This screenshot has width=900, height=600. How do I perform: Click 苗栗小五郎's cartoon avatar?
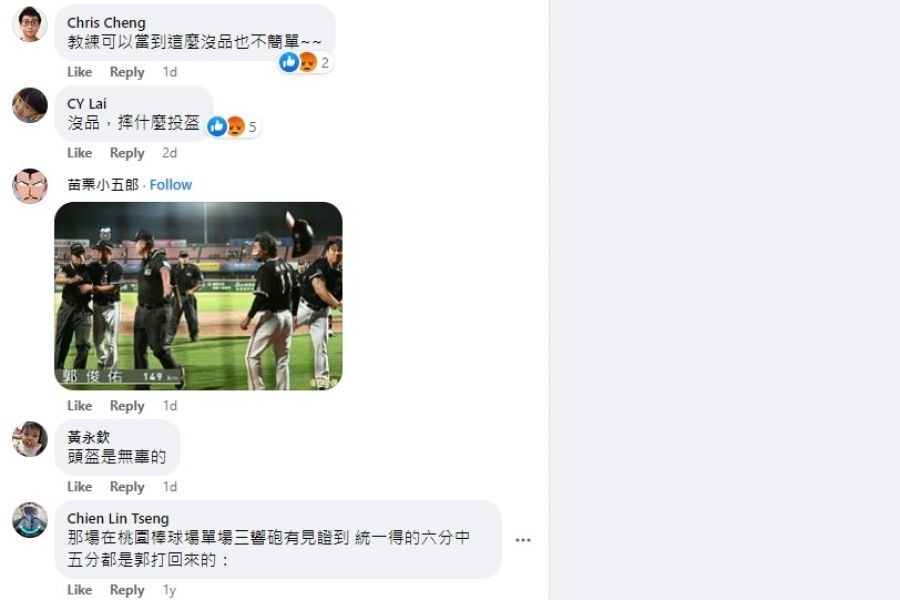[30, 186]
